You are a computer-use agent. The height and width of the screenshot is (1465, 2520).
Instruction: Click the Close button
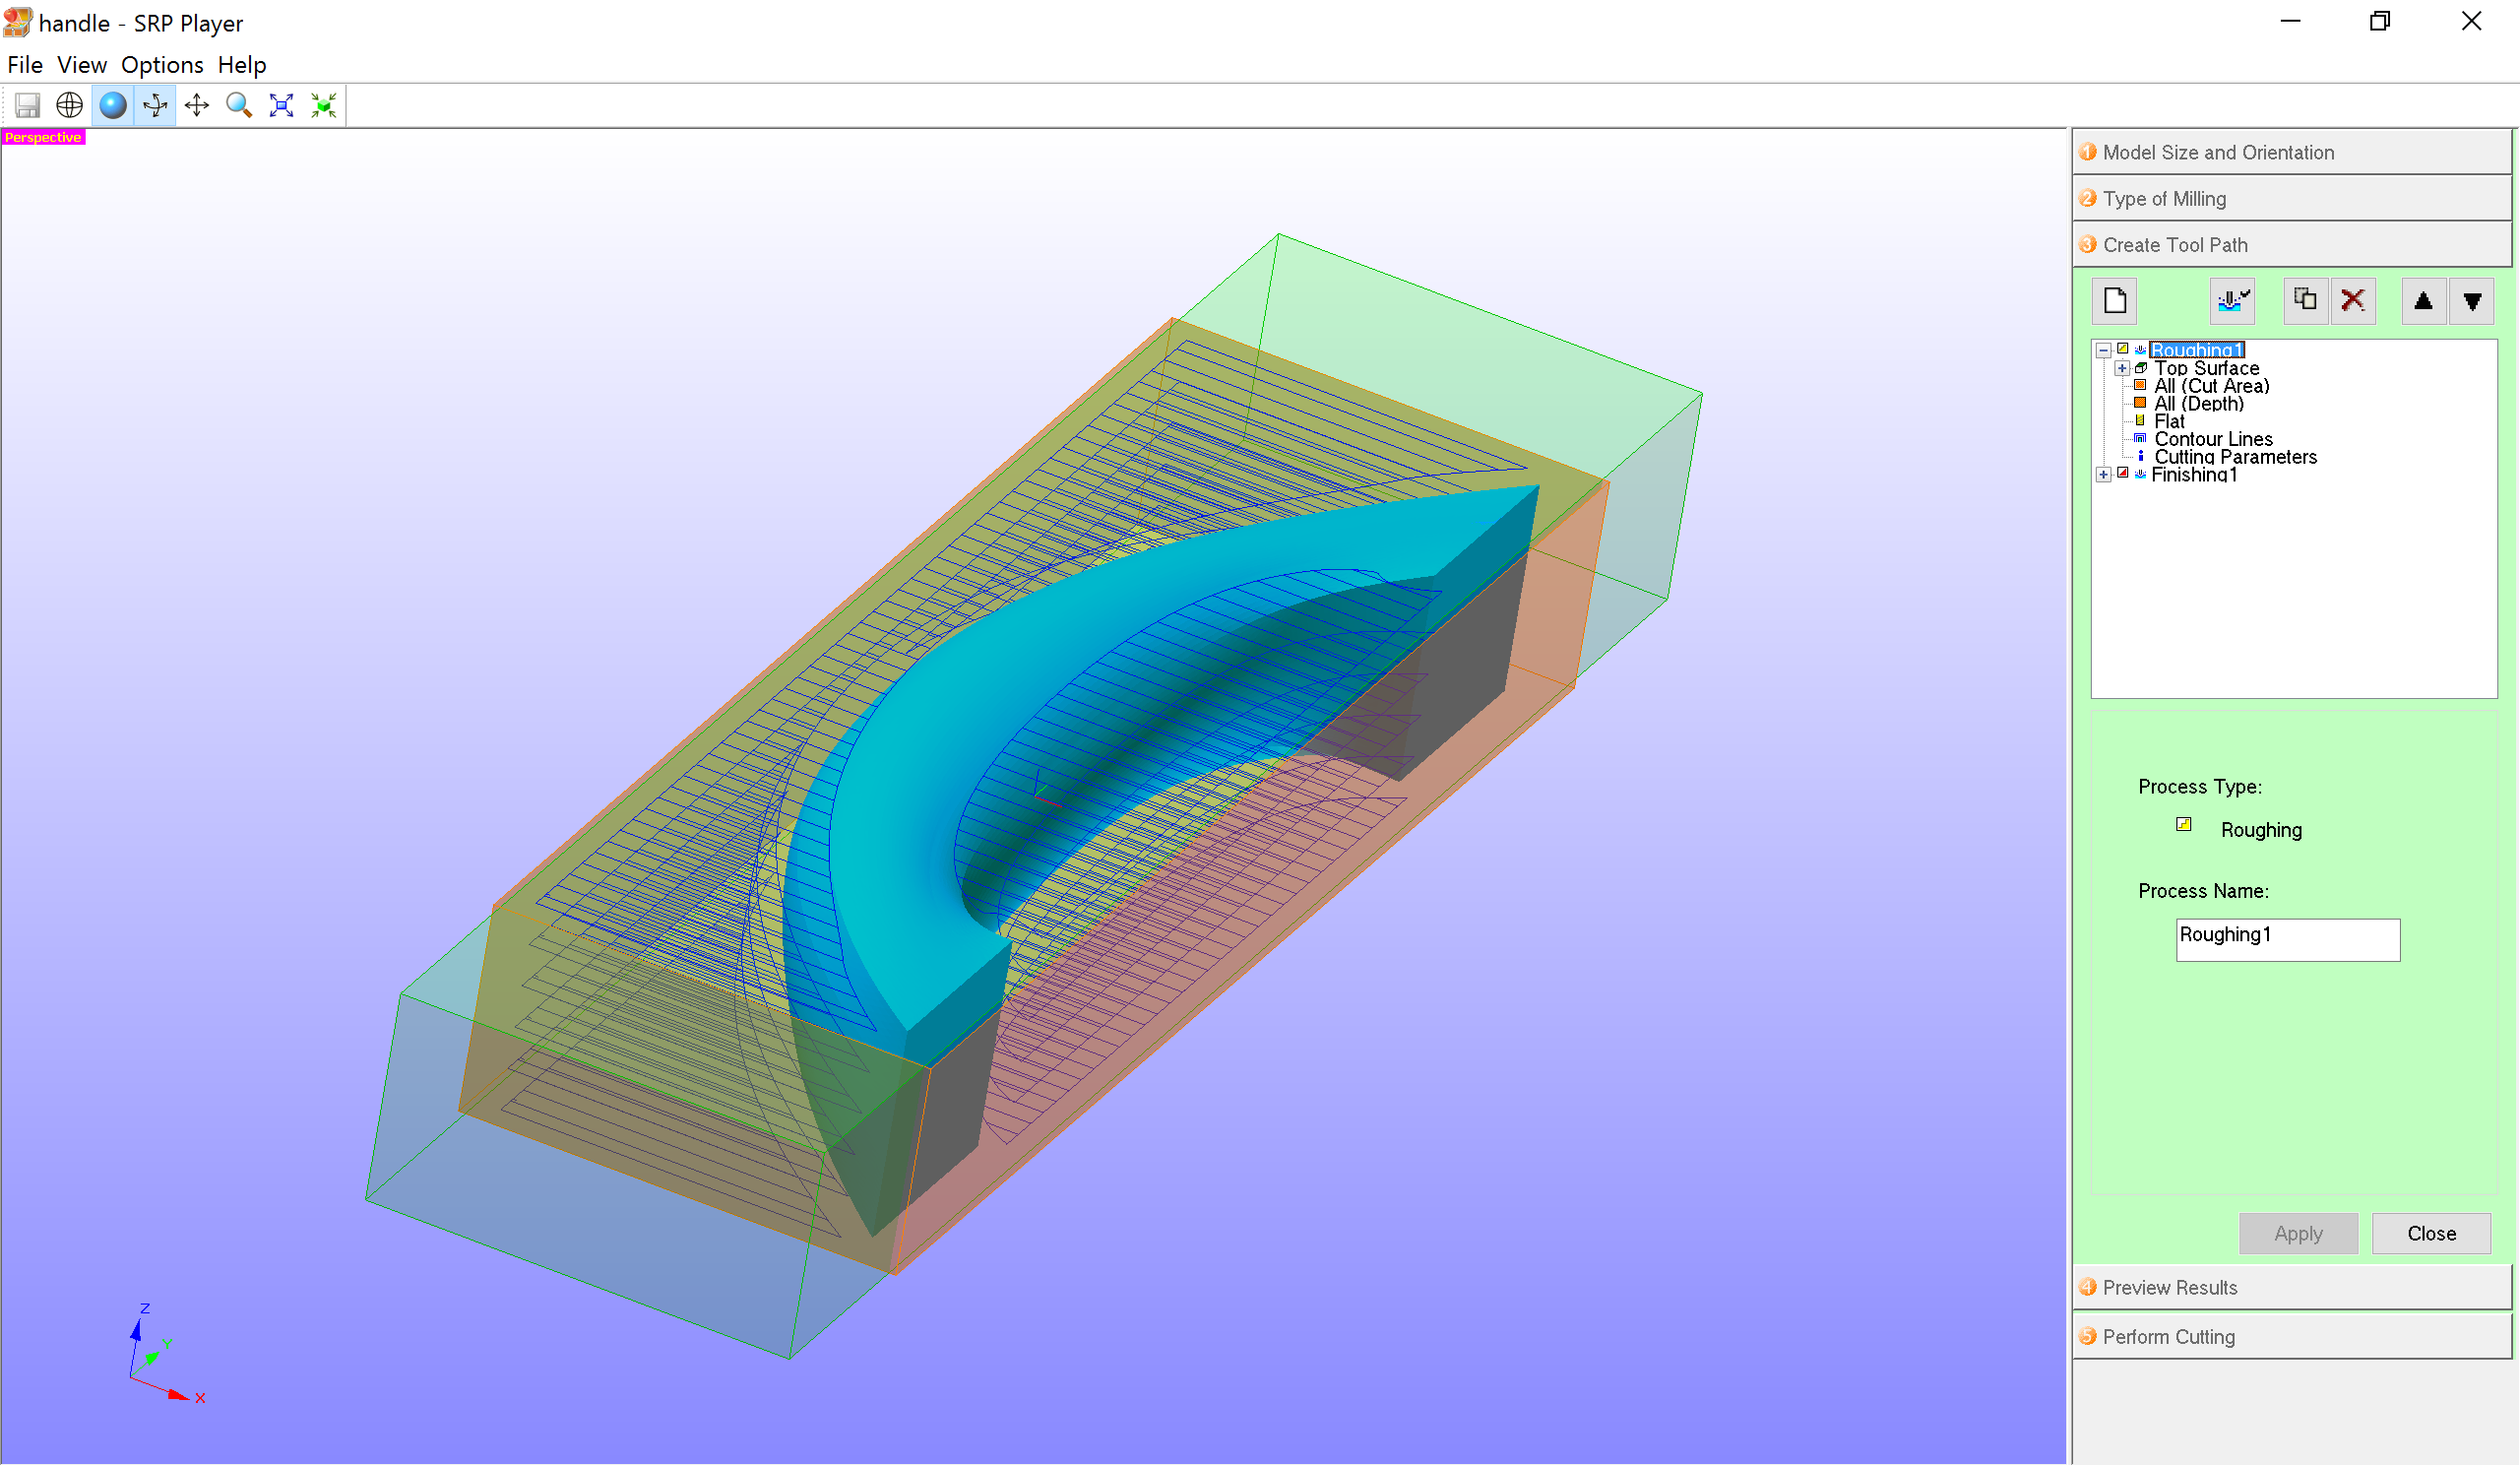pyautogui.click(x=2431, y=1233)
